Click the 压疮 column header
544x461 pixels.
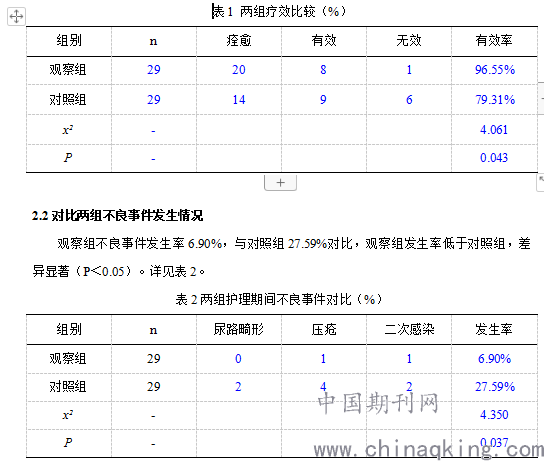coord(324,329)
